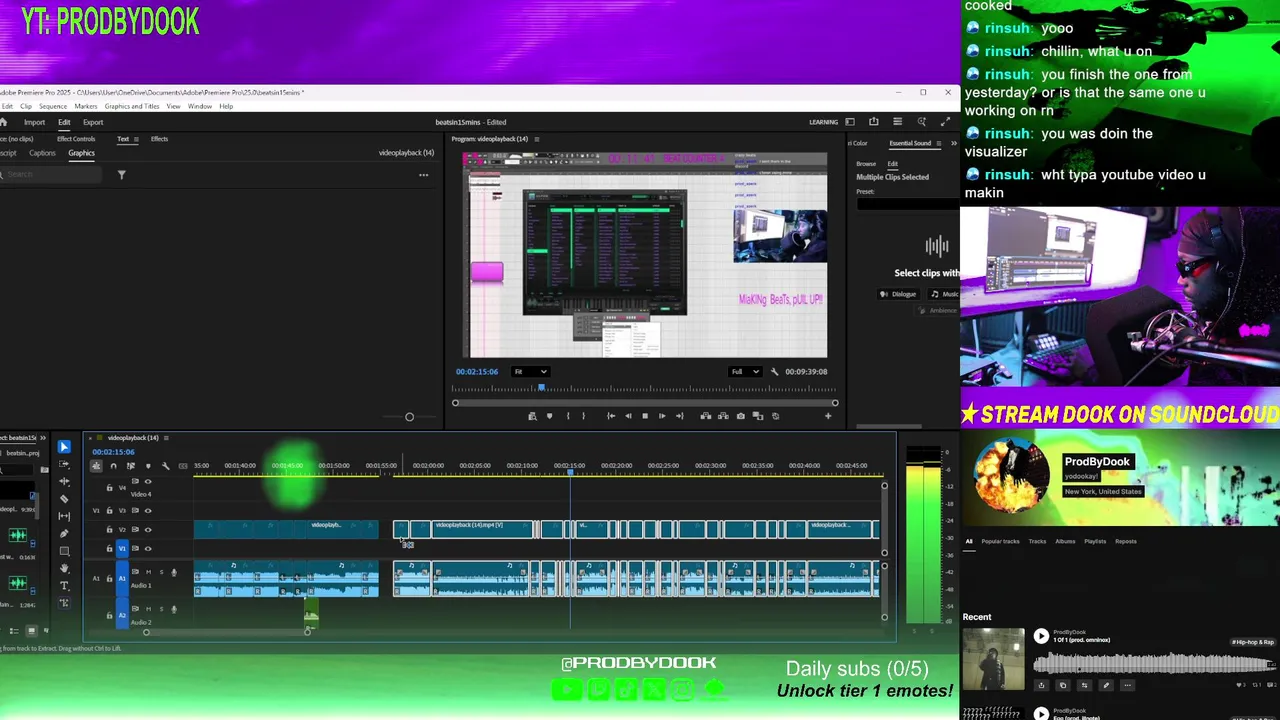The width and height of the screenshot is (1280, 720).
Task: Click the Lift button
Action: pyautogui.click(x=705, y=416)
